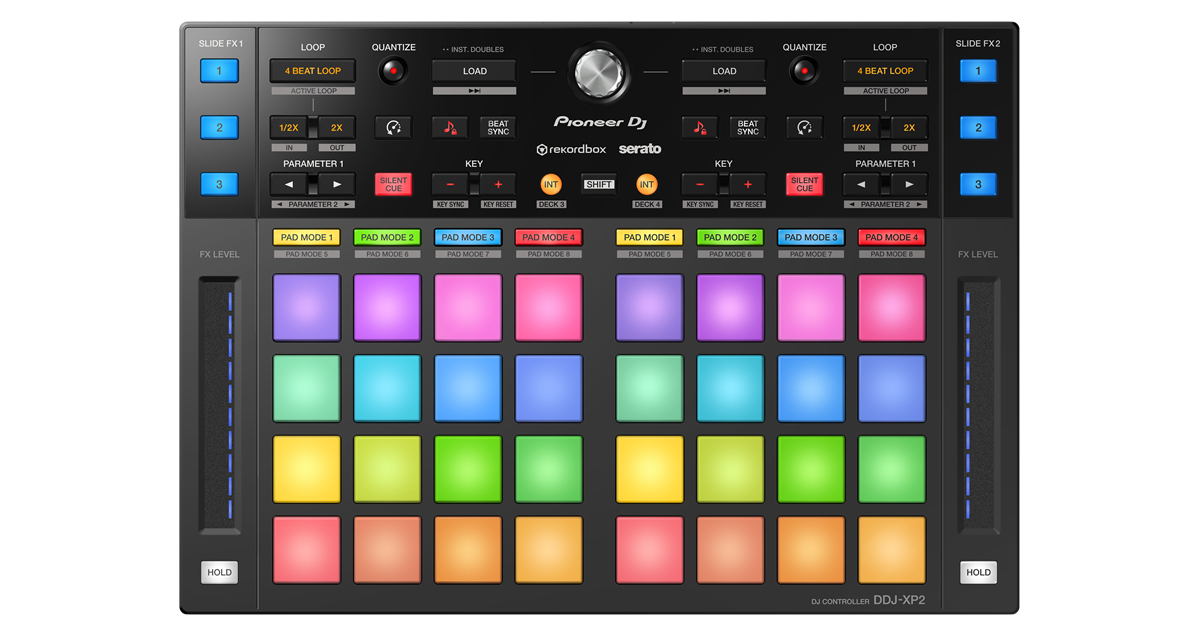This screenshot has width=1200, height=630.
Task: Click the center SHIFT button
Action: [x=599, y=184]
